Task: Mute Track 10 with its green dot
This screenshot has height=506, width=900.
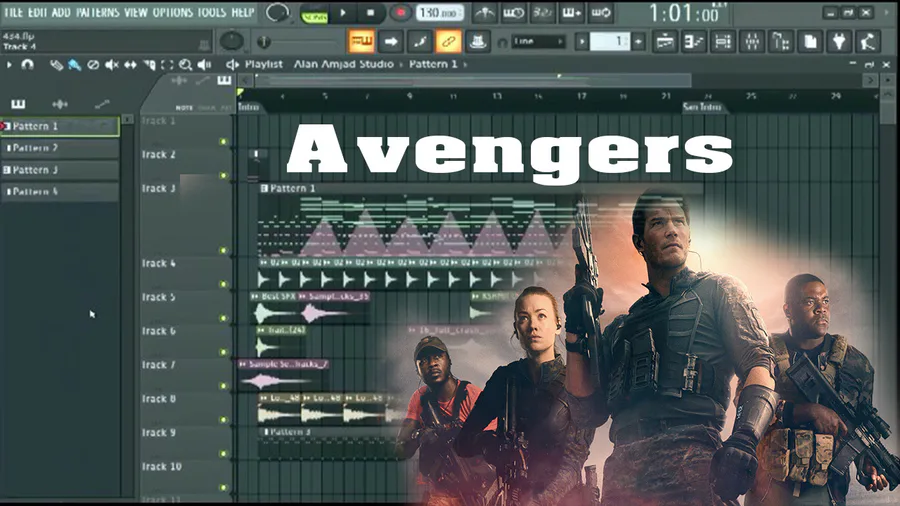Action: [x=223, y=487]
